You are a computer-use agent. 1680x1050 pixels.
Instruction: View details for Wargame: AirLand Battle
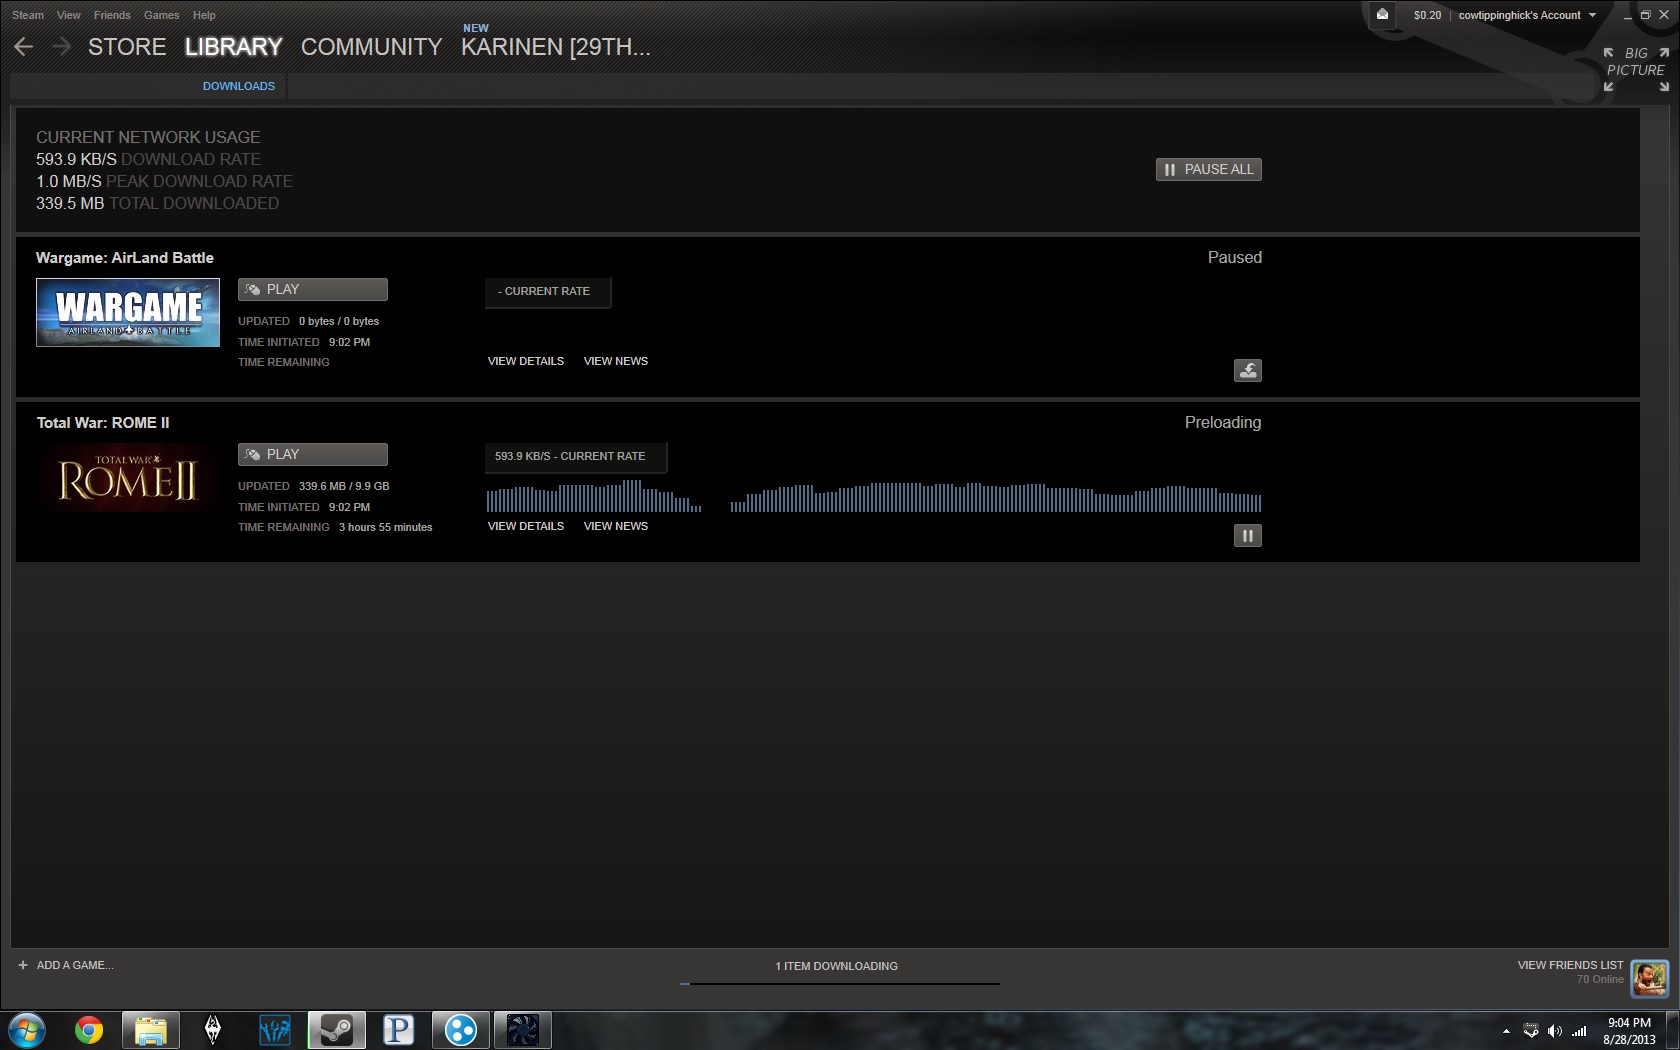pyautogui.click(x=526, y=361)
